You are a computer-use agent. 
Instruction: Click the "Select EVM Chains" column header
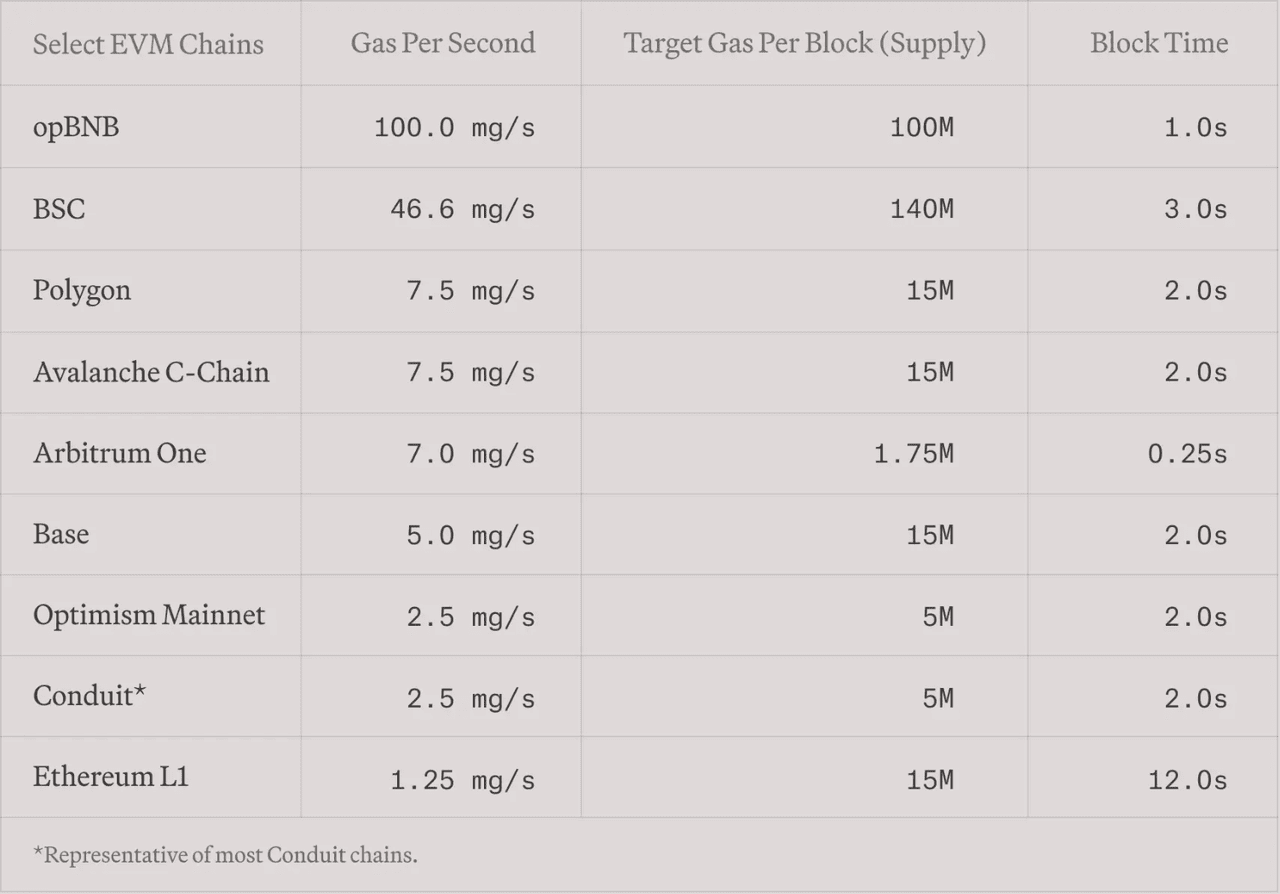click(148, 44)
